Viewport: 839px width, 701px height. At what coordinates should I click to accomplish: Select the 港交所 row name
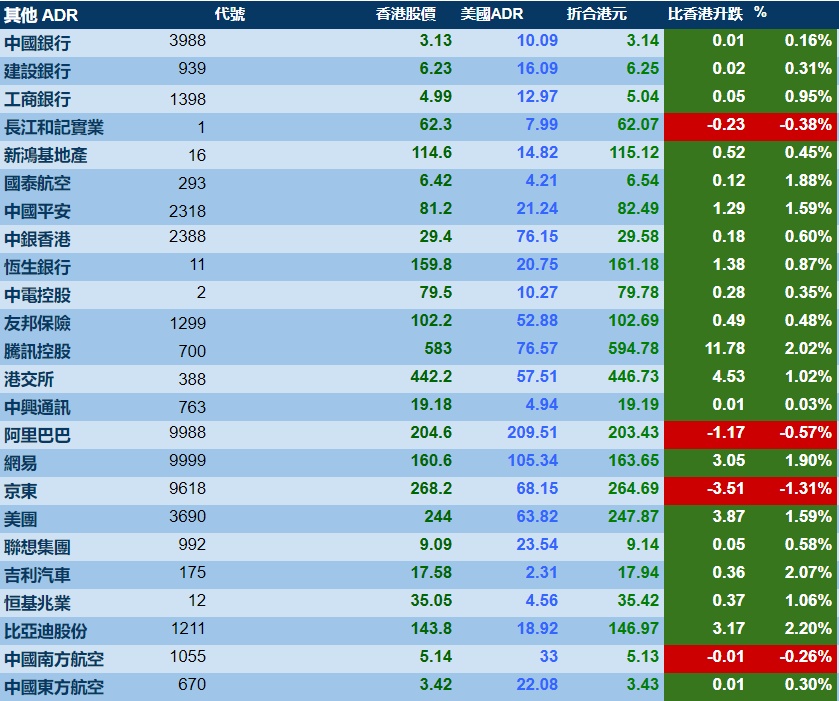click(29, 379)
